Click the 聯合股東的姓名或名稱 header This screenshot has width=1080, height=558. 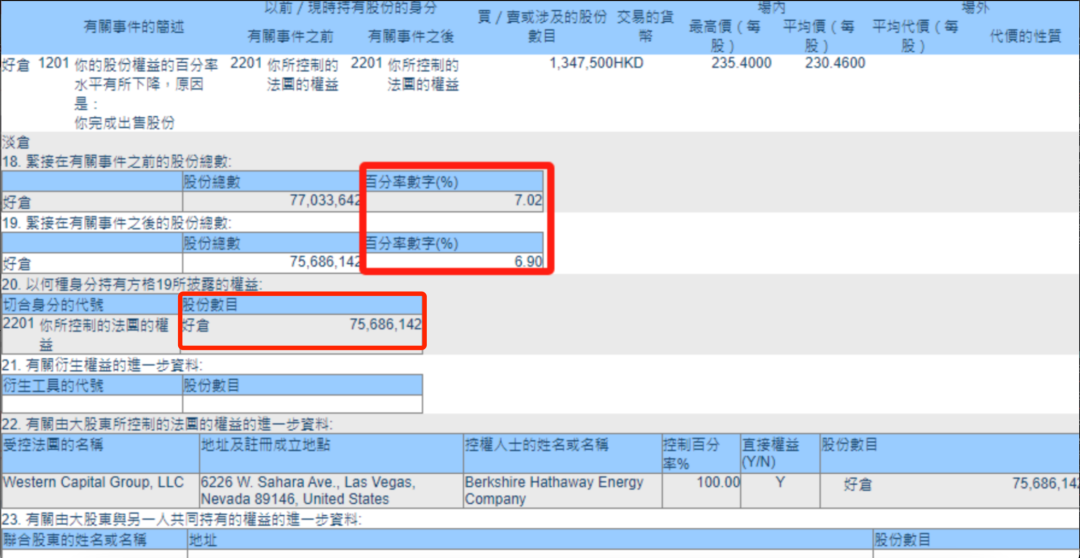click(75, 540)
